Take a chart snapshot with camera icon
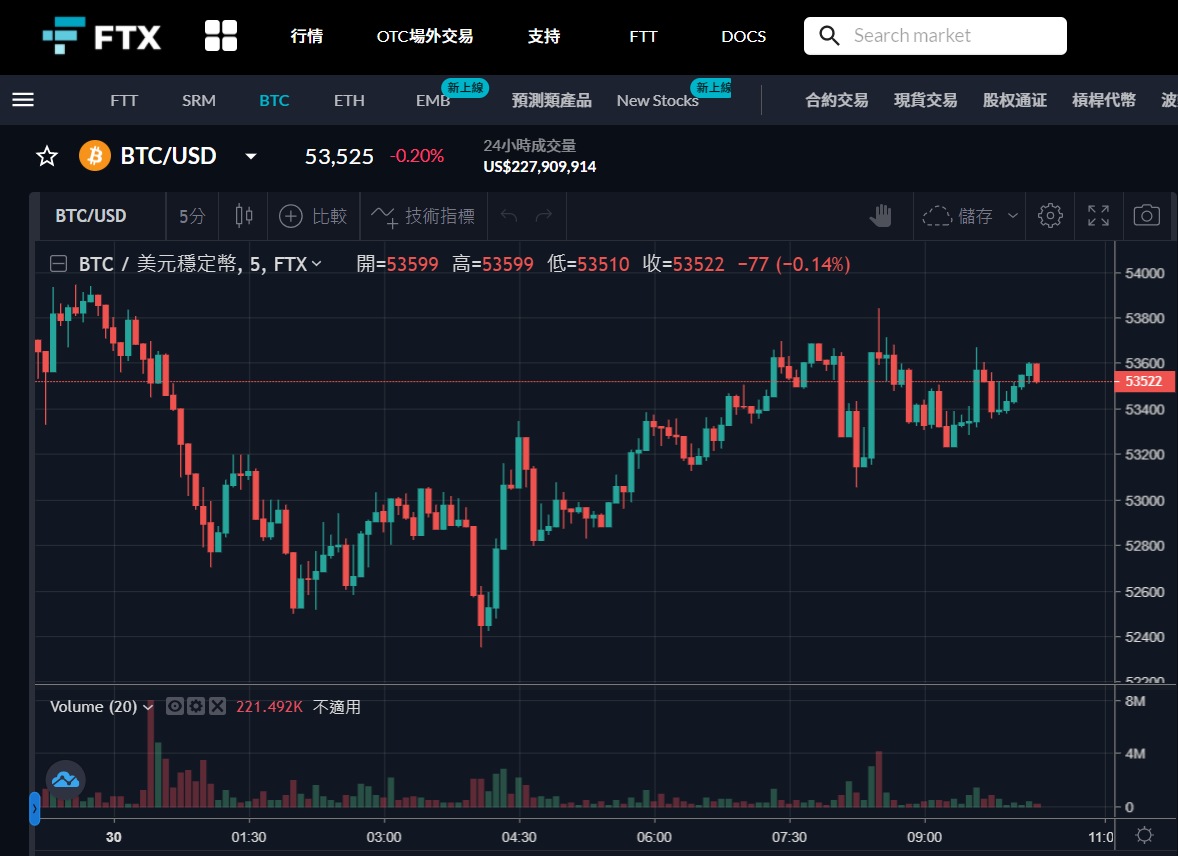The height and width of the screenshot is (856, 1178). pyautogui.click(x=1146, y=216)
